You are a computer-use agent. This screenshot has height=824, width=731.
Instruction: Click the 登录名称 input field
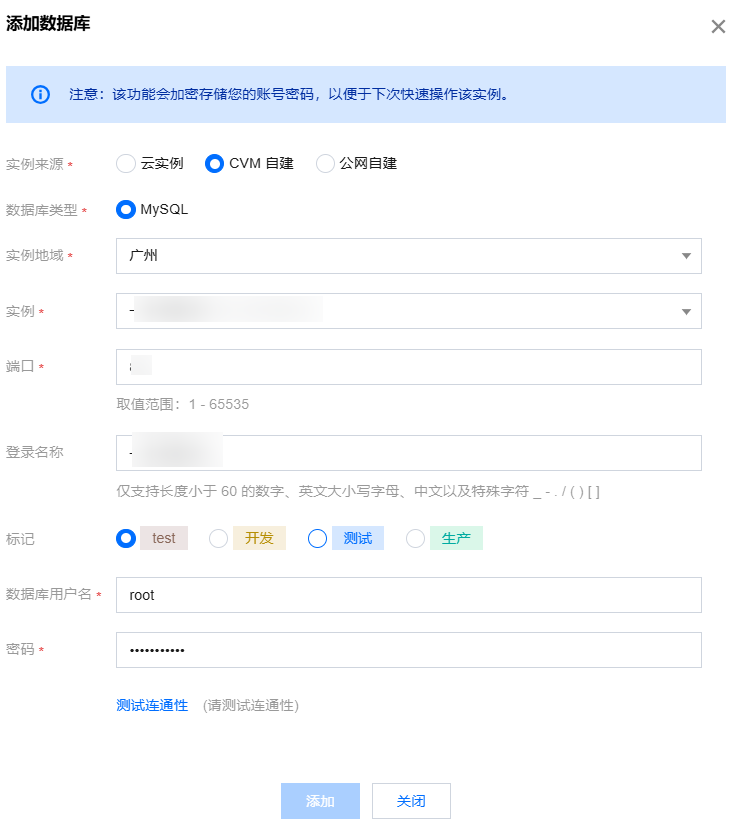[408, 453]
